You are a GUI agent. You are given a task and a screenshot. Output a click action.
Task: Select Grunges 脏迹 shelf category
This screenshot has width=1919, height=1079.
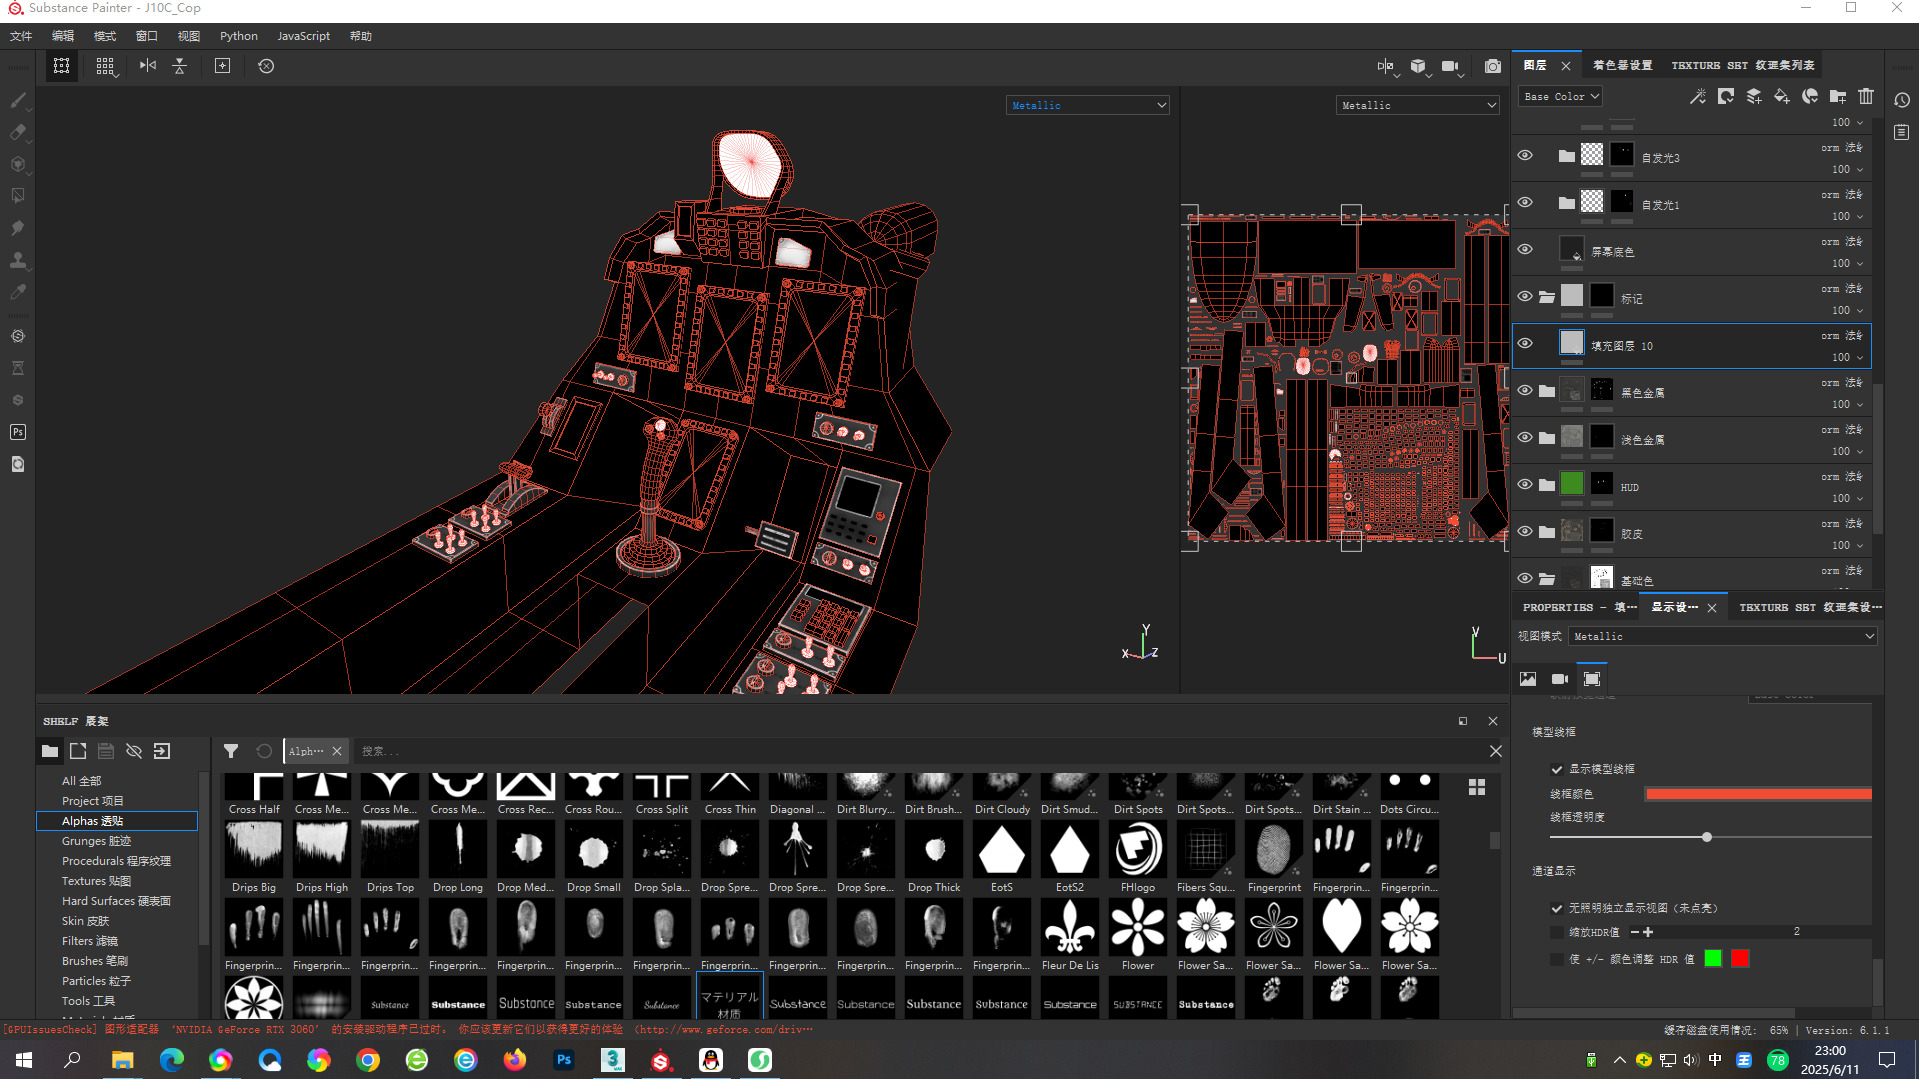(x=96, y=841)
